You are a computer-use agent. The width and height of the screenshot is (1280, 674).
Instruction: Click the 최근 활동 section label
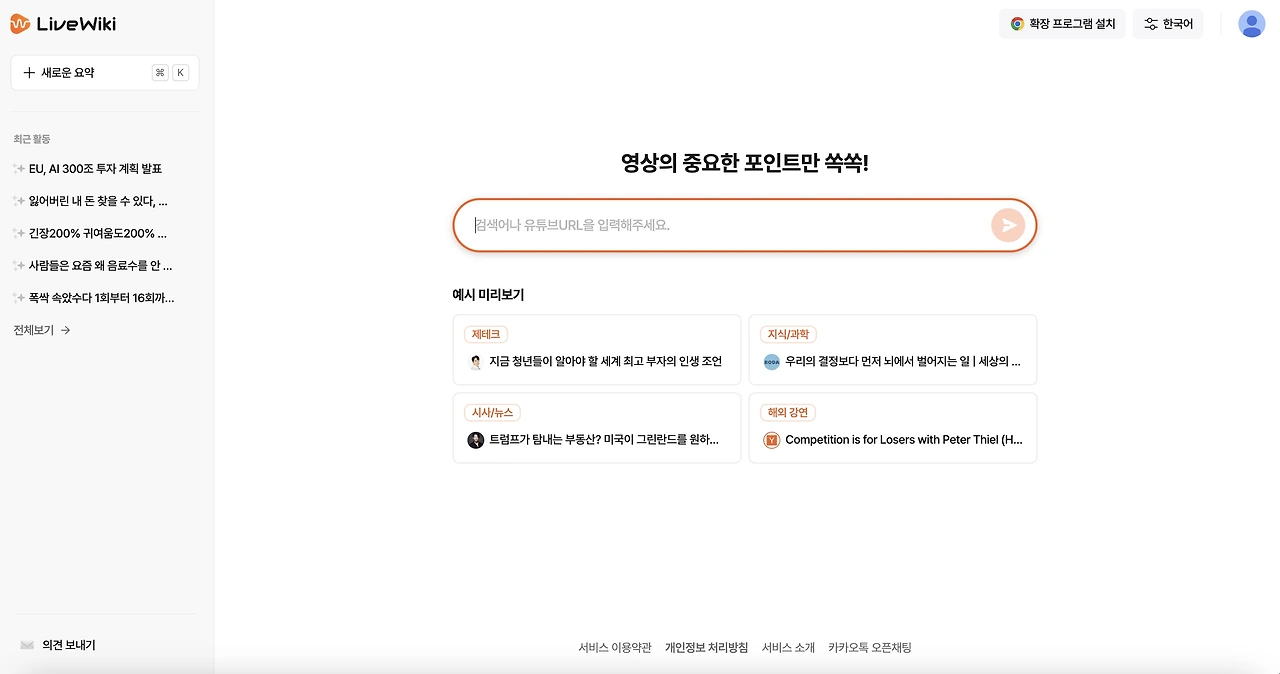[32, 139]
